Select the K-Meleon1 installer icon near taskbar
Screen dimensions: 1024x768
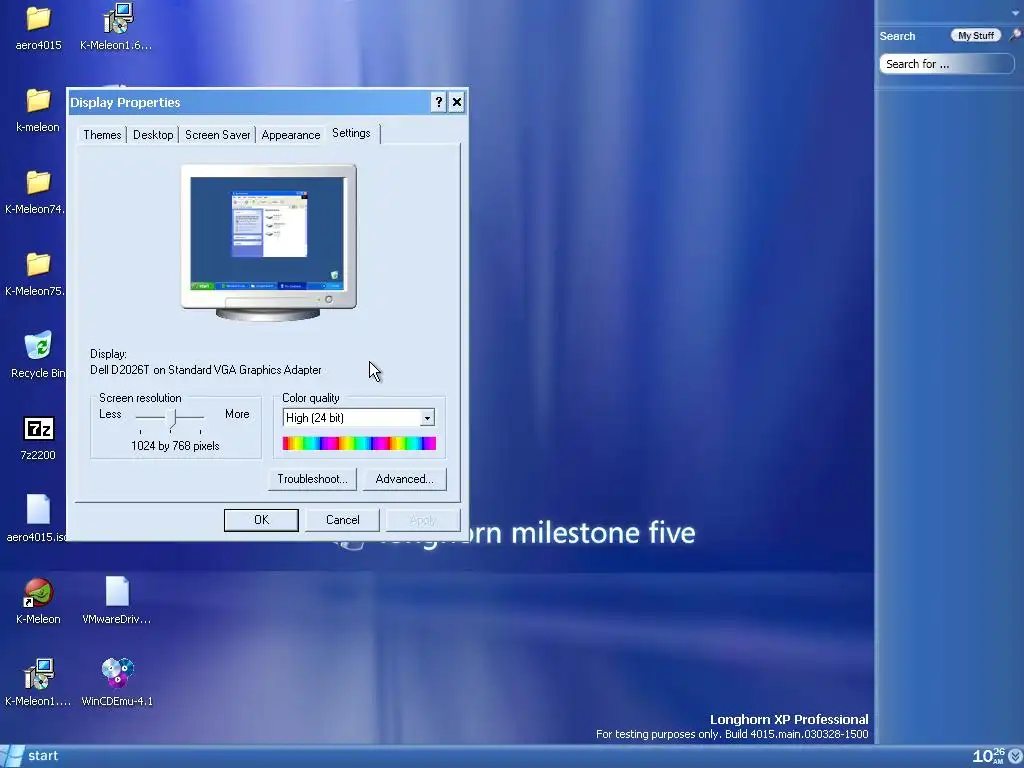tap(39, 675)
